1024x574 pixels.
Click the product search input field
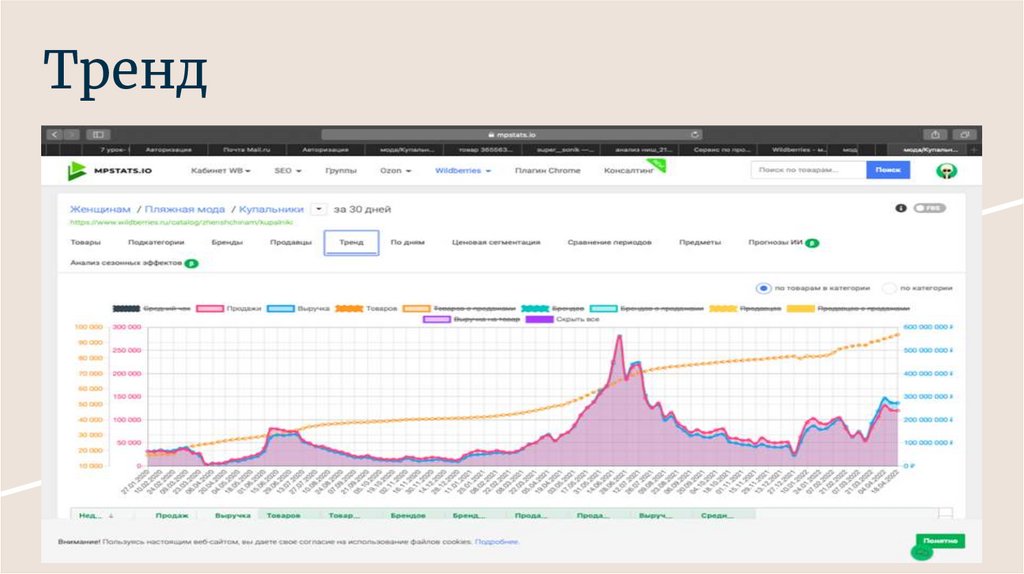coord(808,170)
